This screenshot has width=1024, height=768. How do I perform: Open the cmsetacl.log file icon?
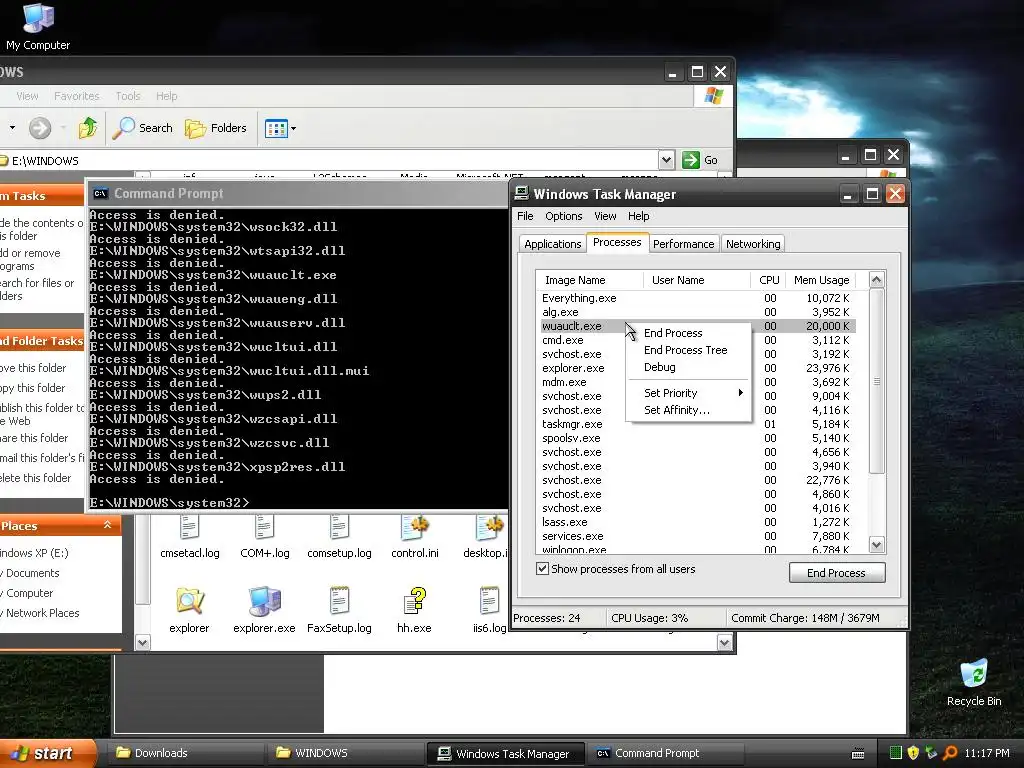(189, 537)
